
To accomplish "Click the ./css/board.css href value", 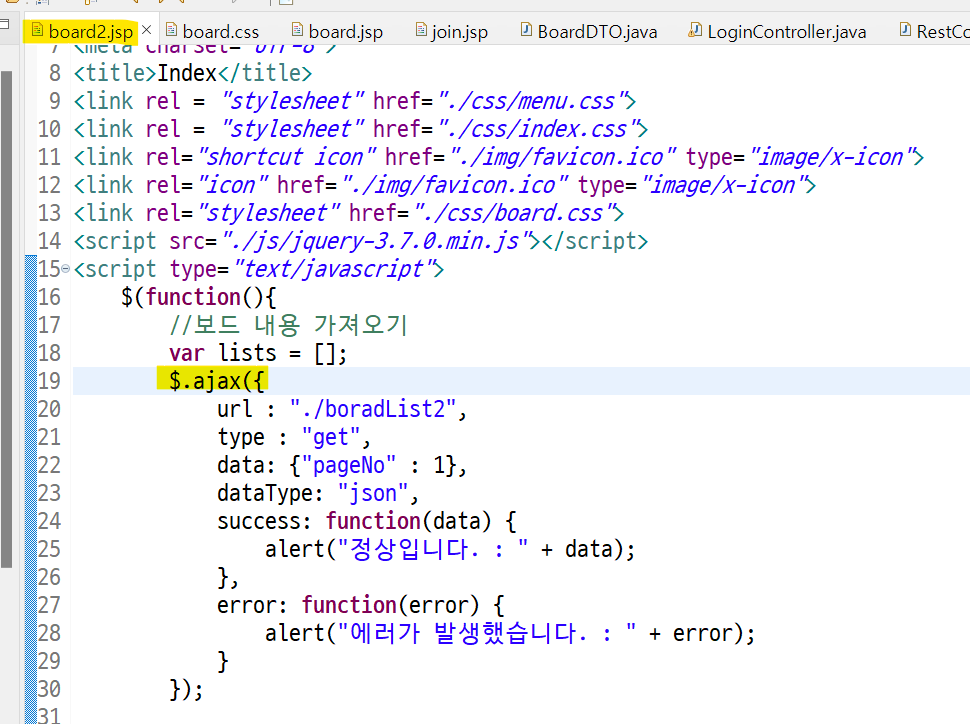I will tap(512, 213).
